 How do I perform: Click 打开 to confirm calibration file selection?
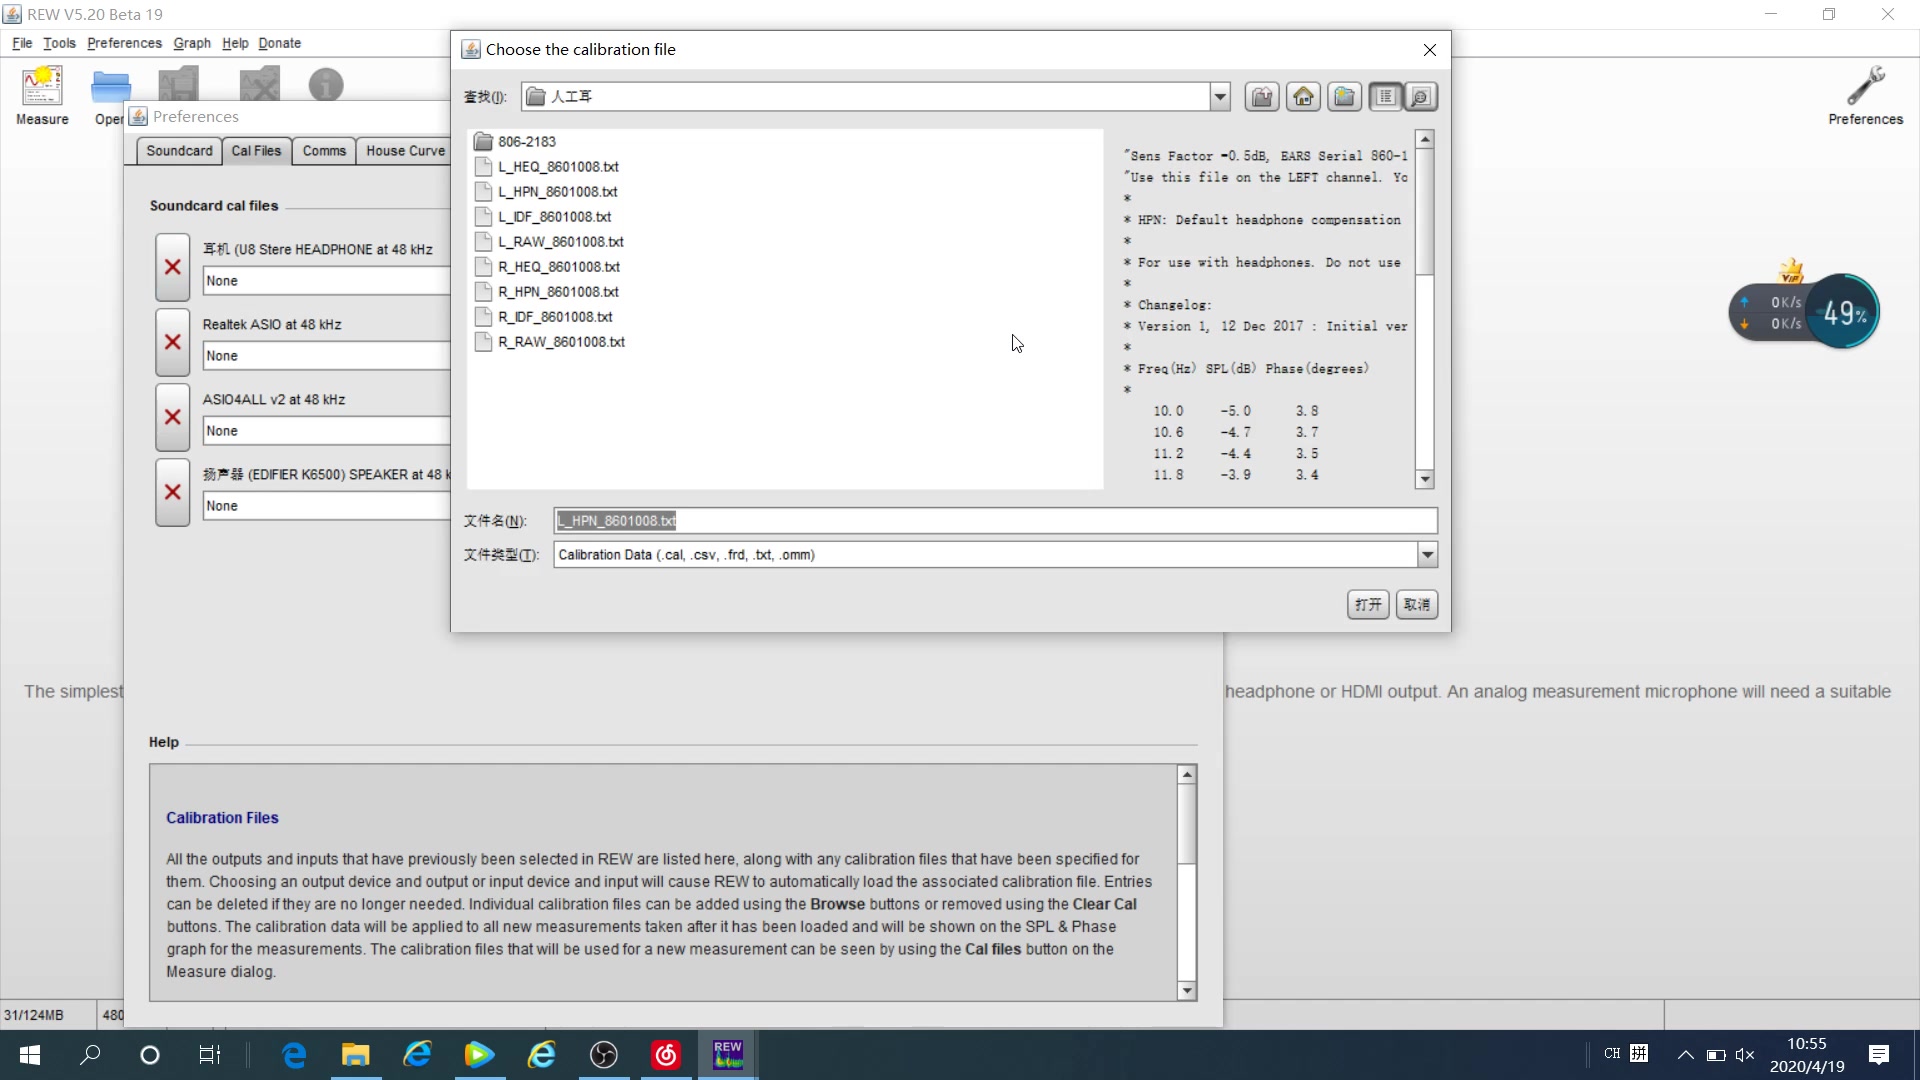(1367, 604)
